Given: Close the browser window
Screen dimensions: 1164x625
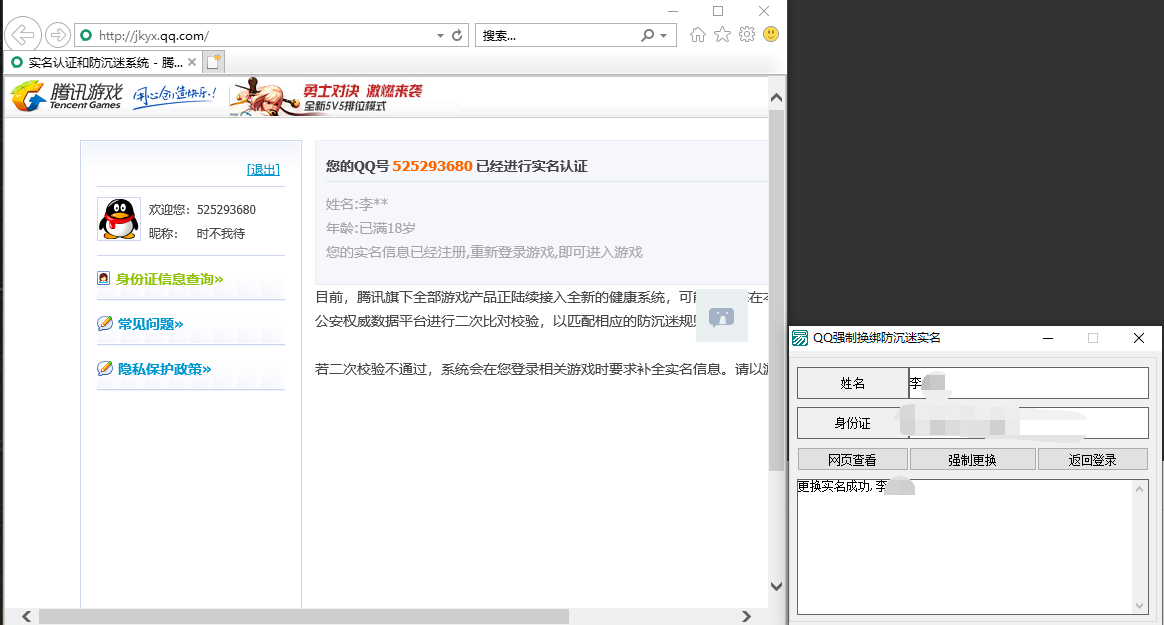Looking at the screenshot, I should point(764,11).
